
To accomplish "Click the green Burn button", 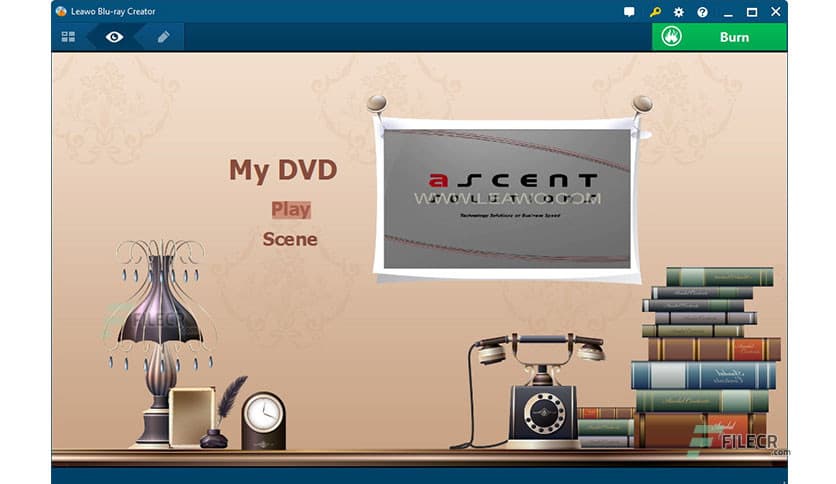I will [x=719, y=37].
